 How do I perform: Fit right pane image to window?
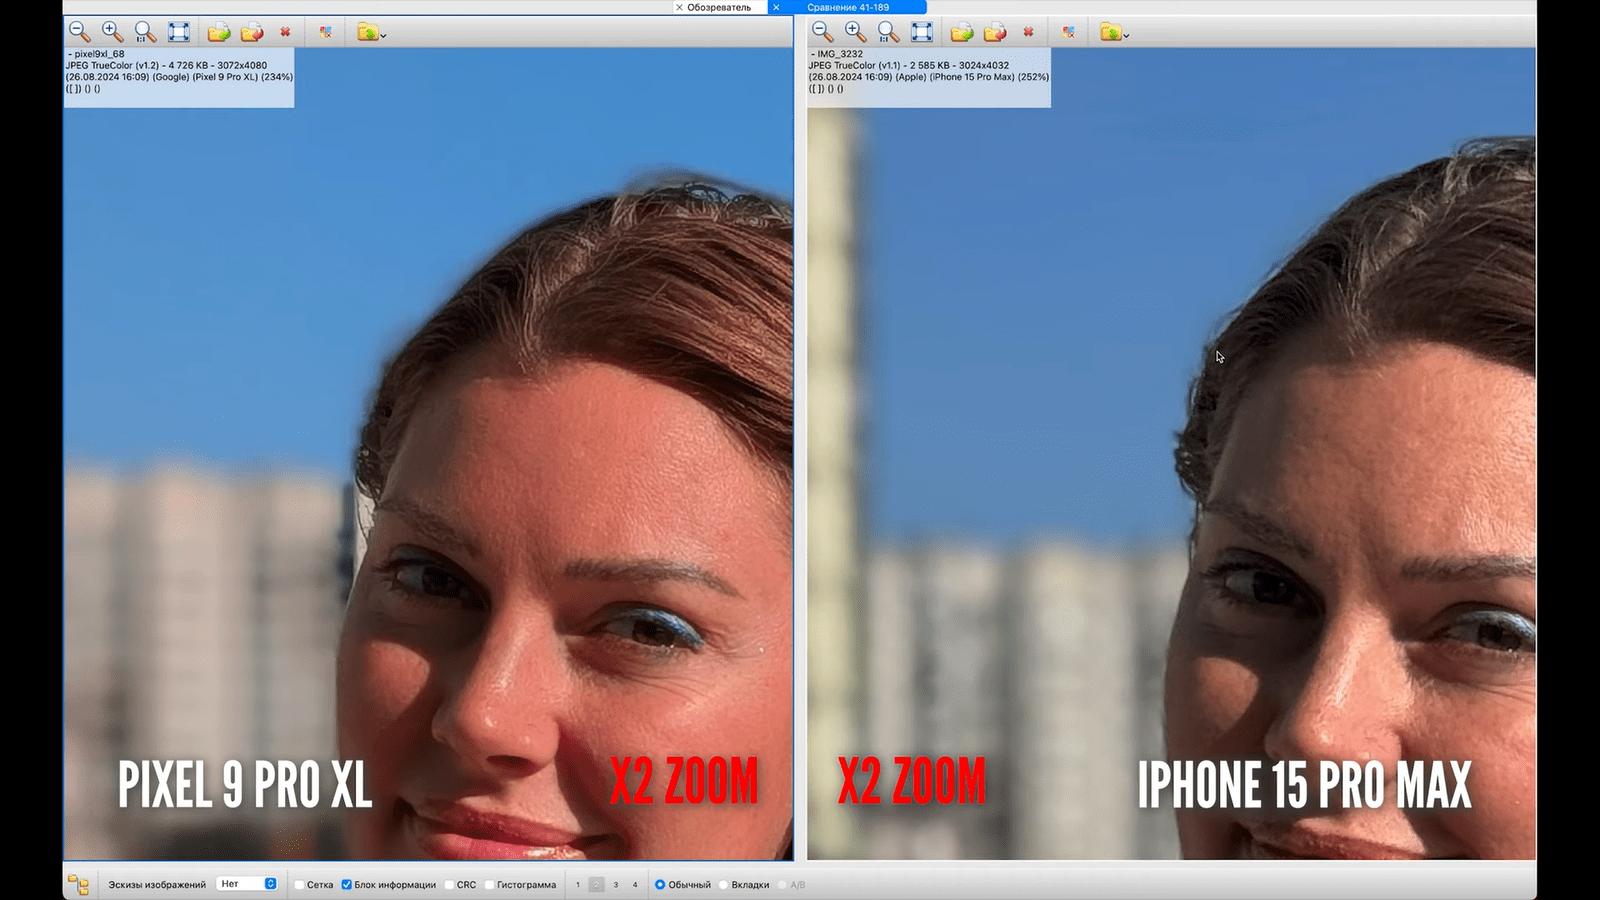(x=922, y=32)
